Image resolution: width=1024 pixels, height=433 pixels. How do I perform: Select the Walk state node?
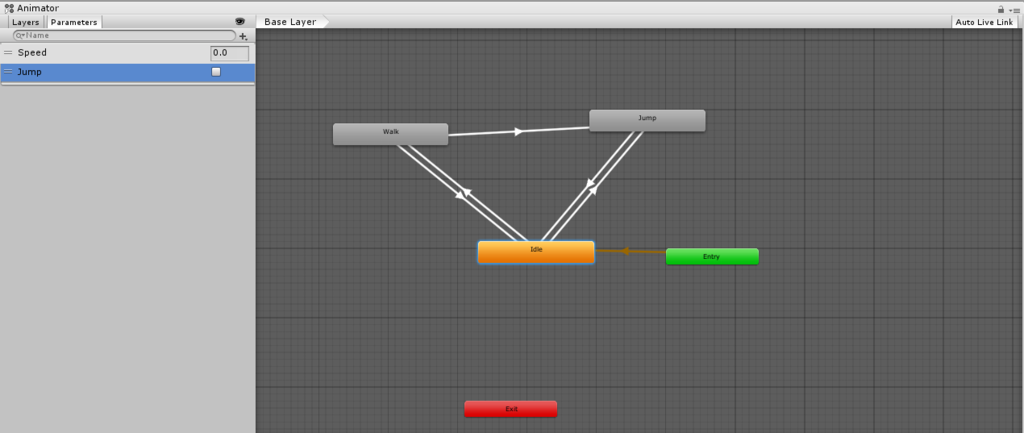391,134
